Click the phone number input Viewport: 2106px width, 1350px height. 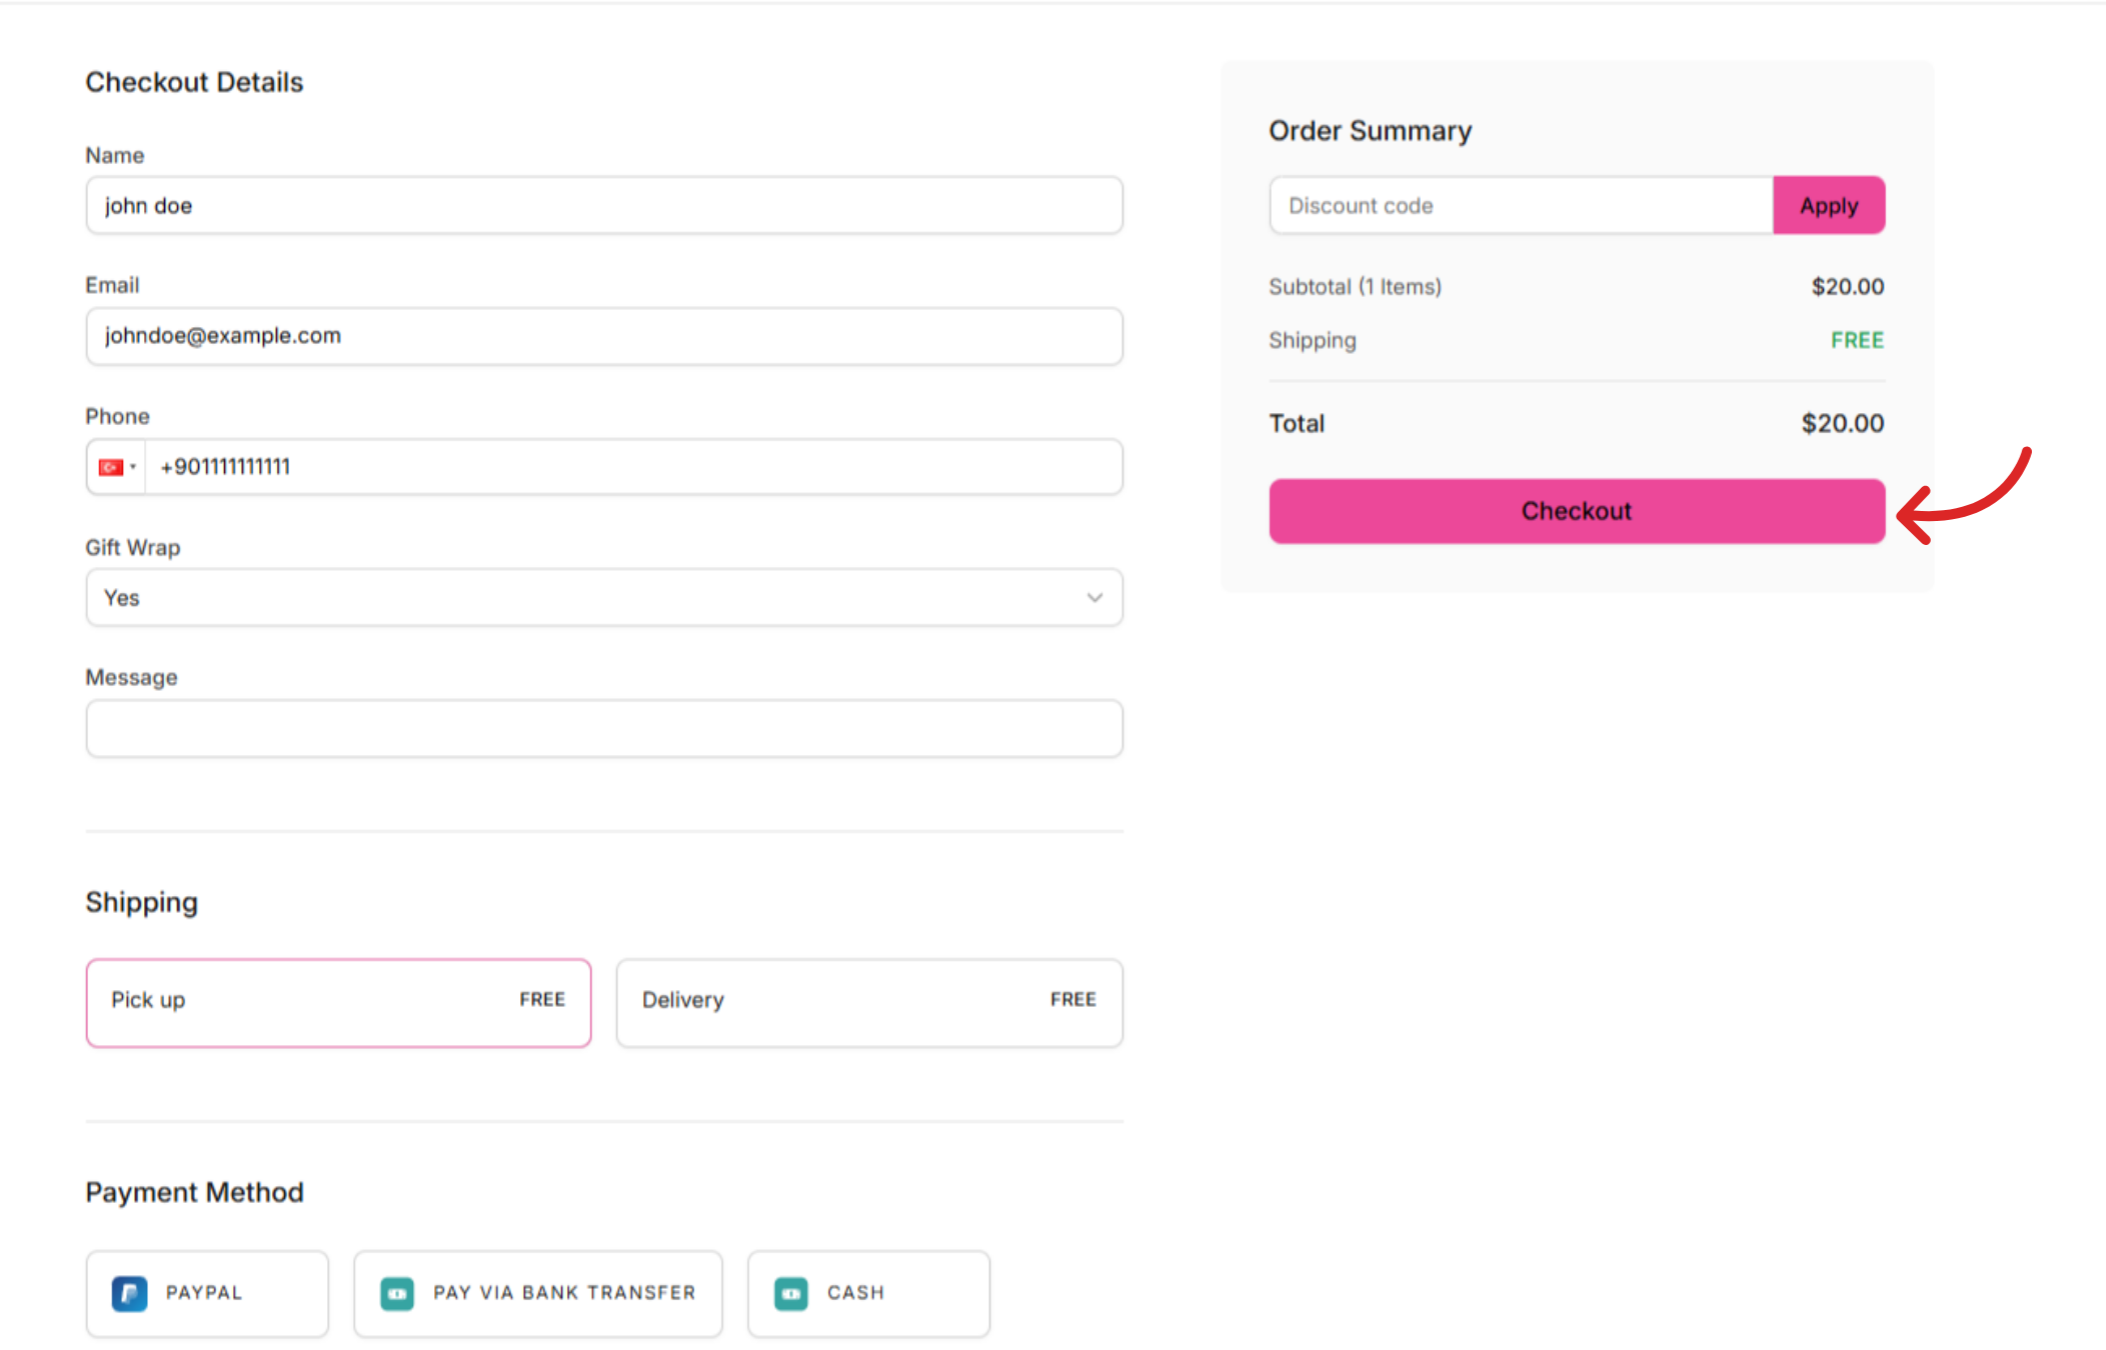633,467
